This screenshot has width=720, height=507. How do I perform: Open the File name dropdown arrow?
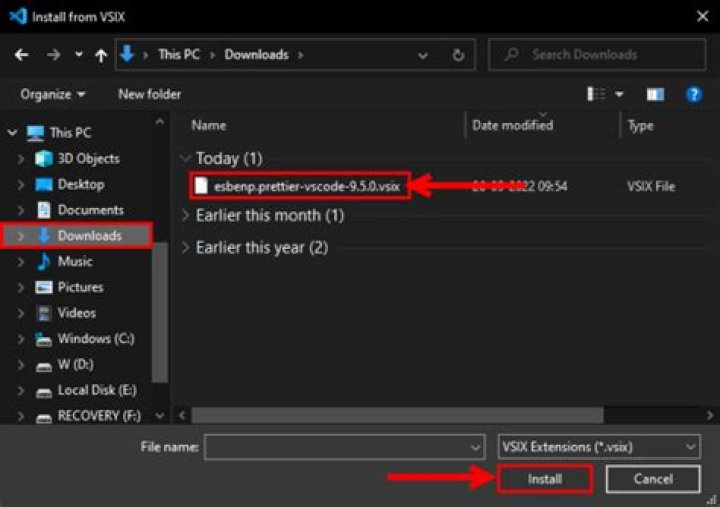coord(475,447)
